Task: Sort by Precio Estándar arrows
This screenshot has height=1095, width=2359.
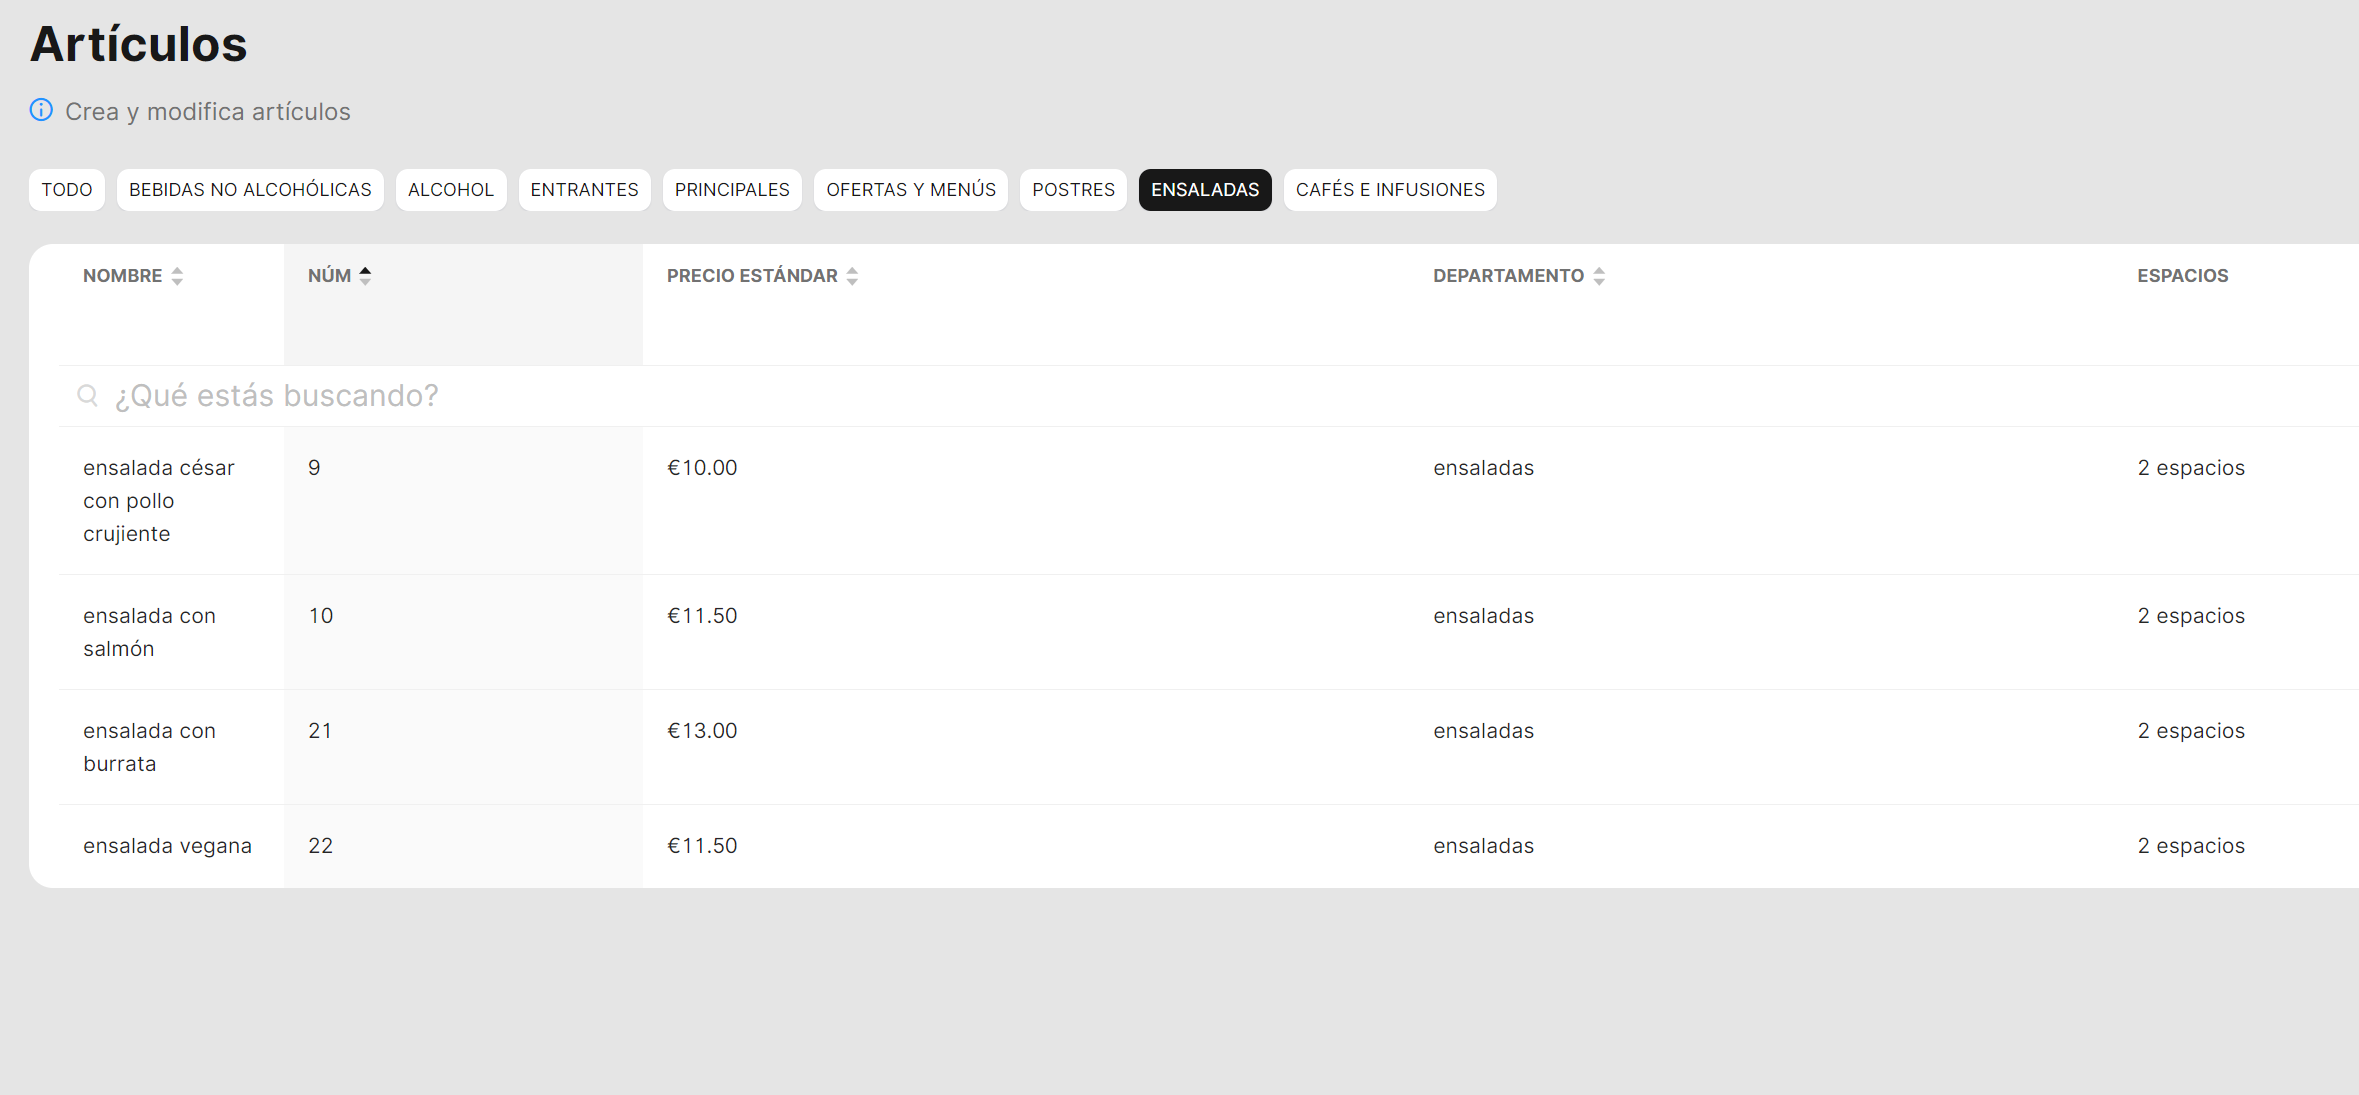Action: [x=852, y=276]
